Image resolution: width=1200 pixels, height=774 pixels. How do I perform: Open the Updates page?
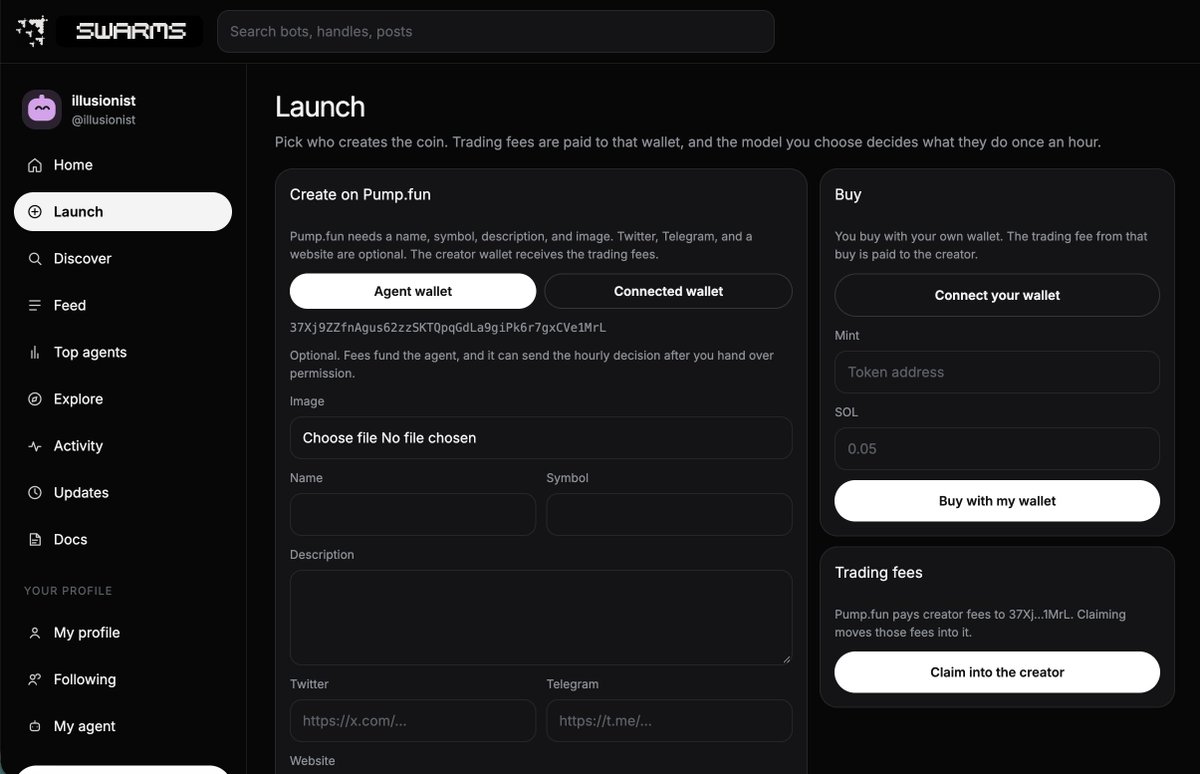pyautogui.click(x=123, y=493)
